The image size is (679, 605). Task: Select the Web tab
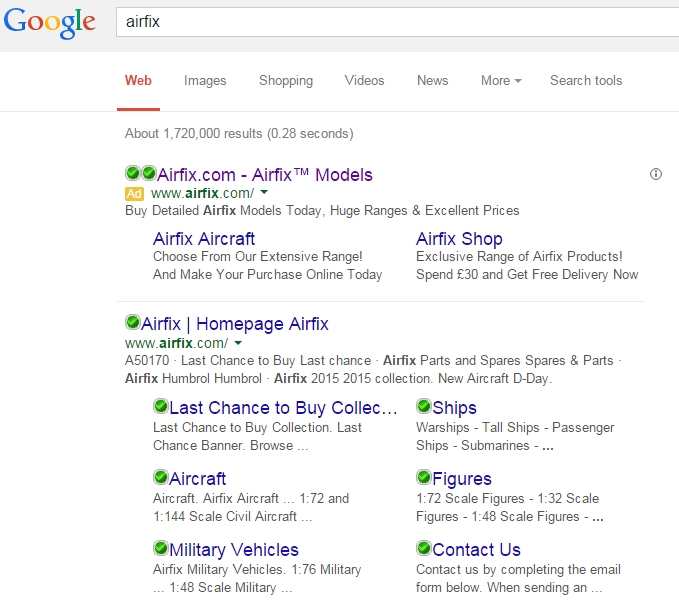138,81
